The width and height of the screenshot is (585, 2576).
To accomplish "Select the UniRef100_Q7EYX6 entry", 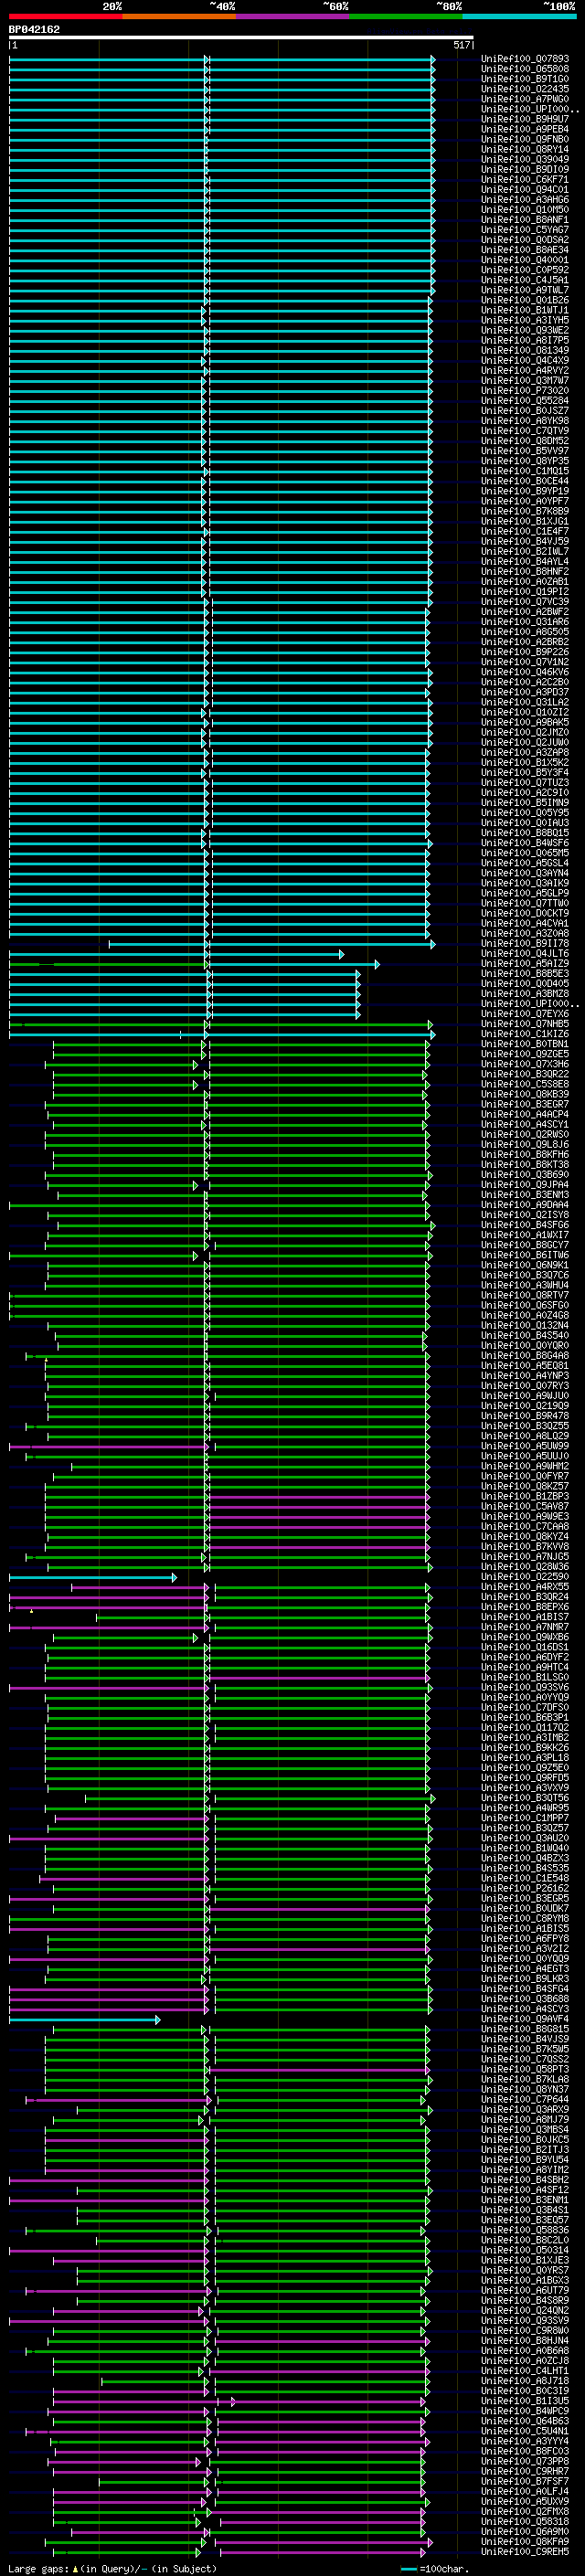I will tap(525, 1014).
